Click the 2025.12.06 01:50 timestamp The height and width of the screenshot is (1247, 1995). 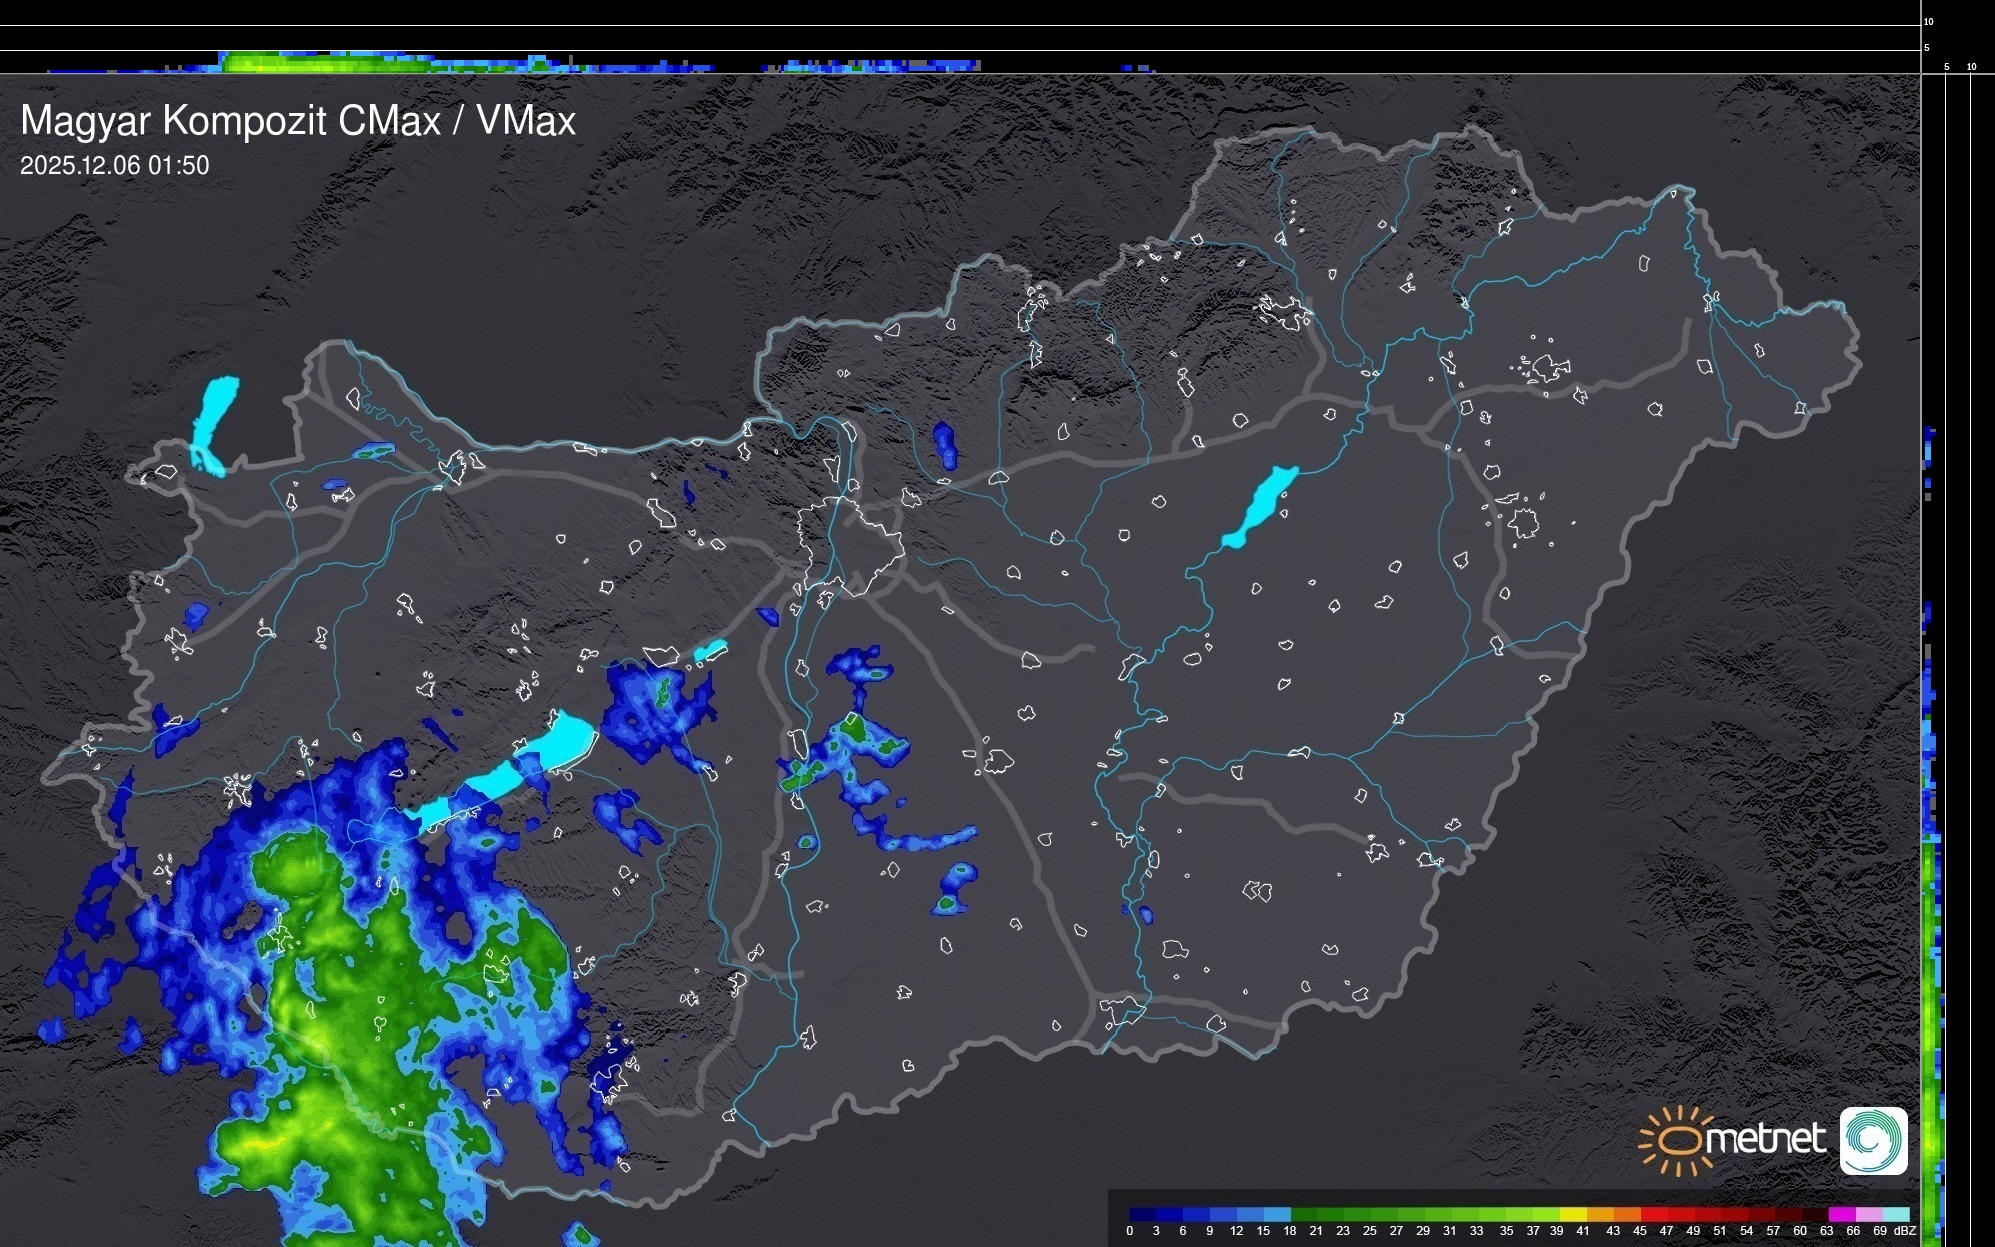115,165
